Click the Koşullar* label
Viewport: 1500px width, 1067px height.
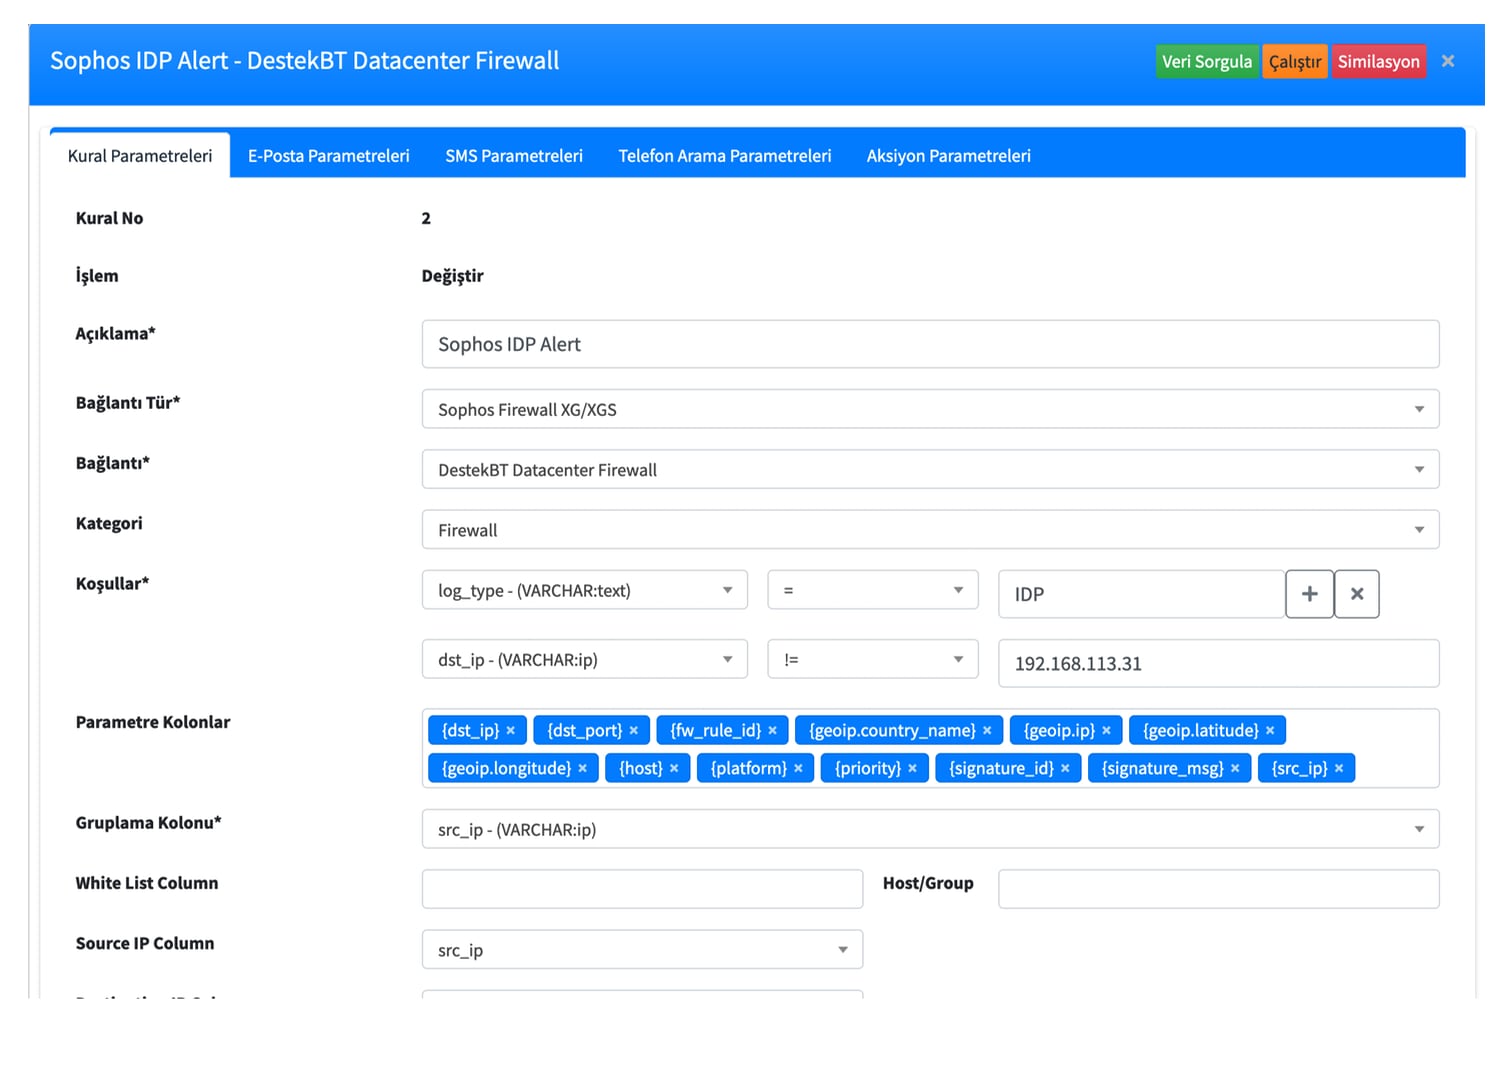112,583
